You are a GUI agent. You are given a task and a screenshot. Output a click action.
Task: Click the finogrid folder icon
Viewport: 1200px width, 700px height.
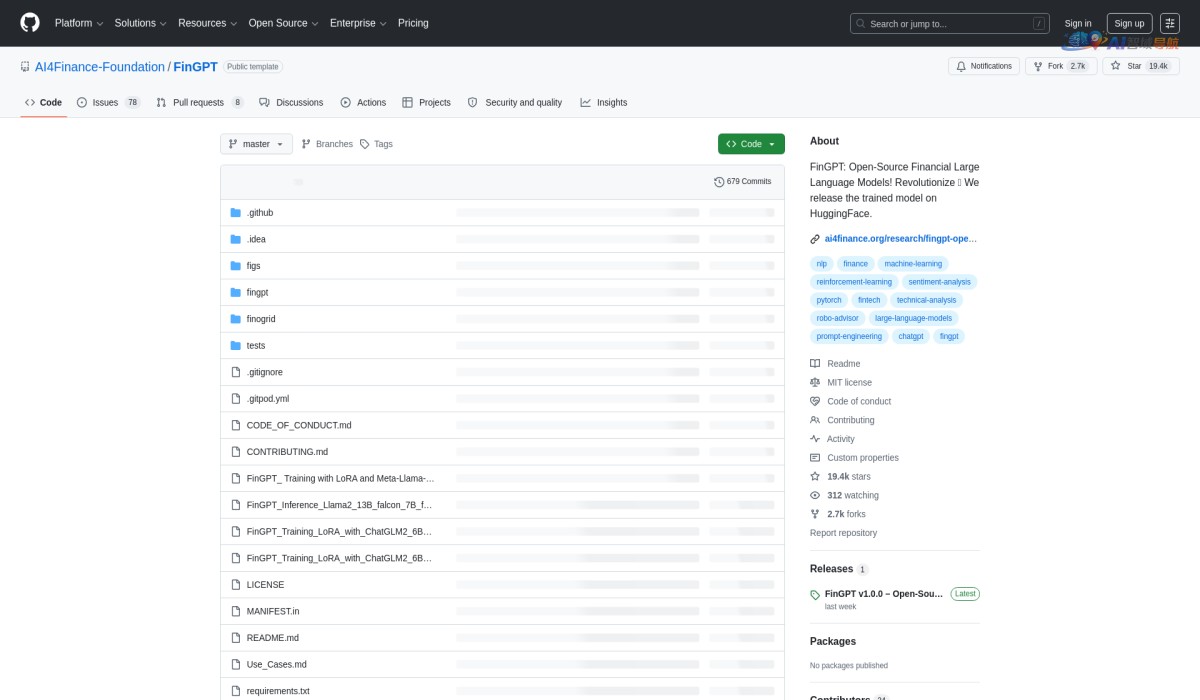(x=236, y=319)
